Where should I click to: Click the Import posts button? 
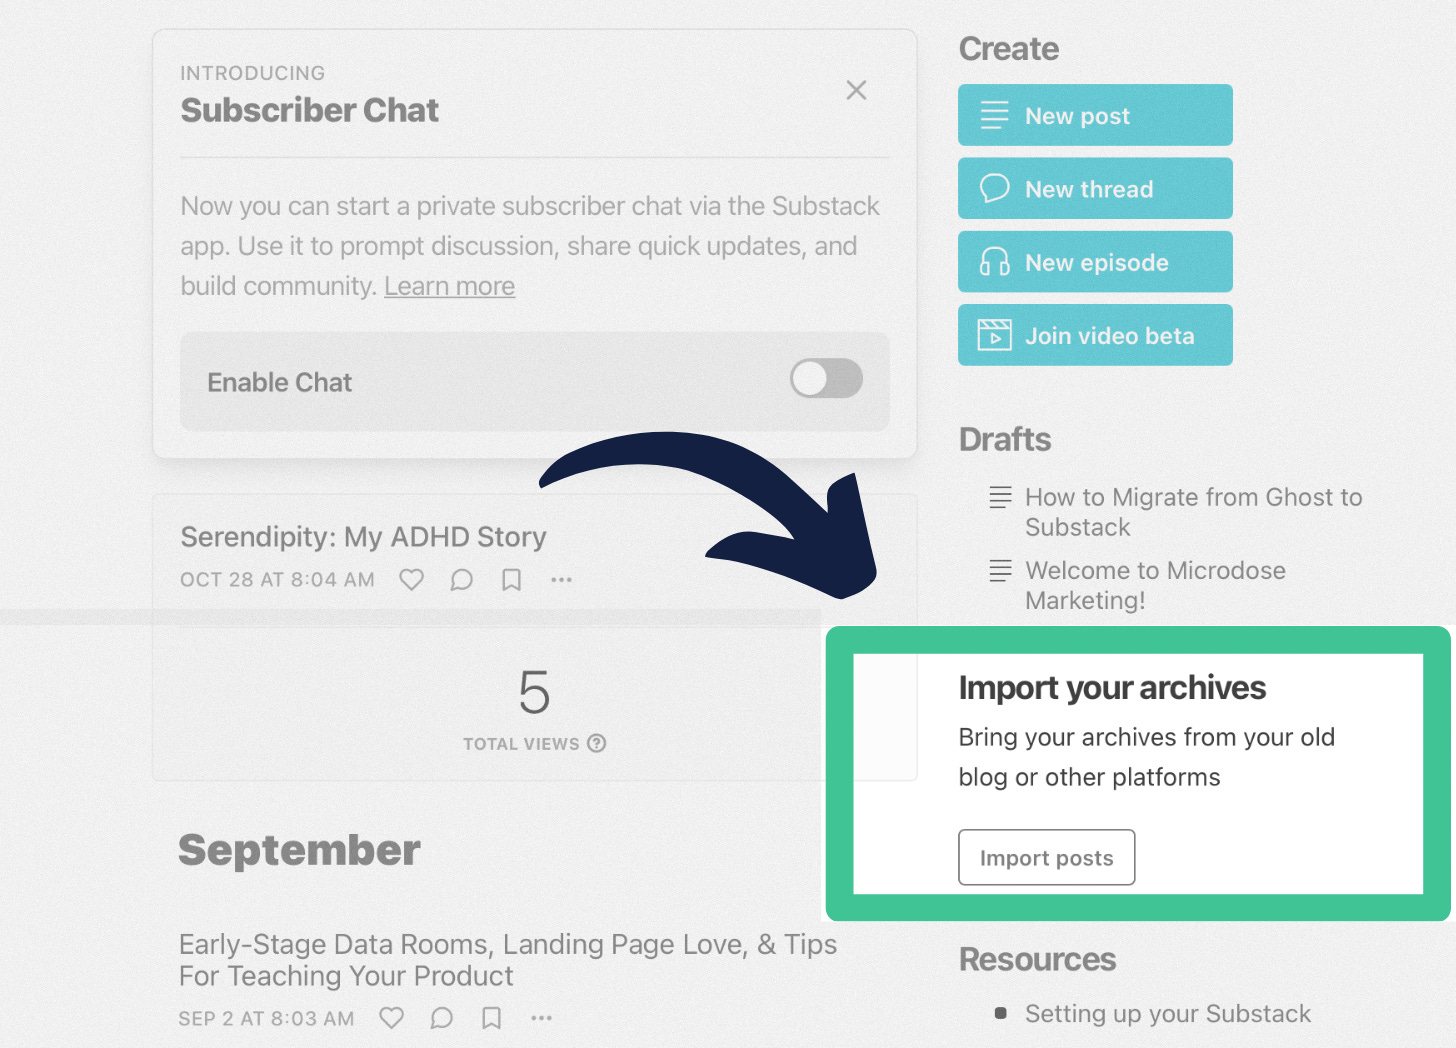1046,857
